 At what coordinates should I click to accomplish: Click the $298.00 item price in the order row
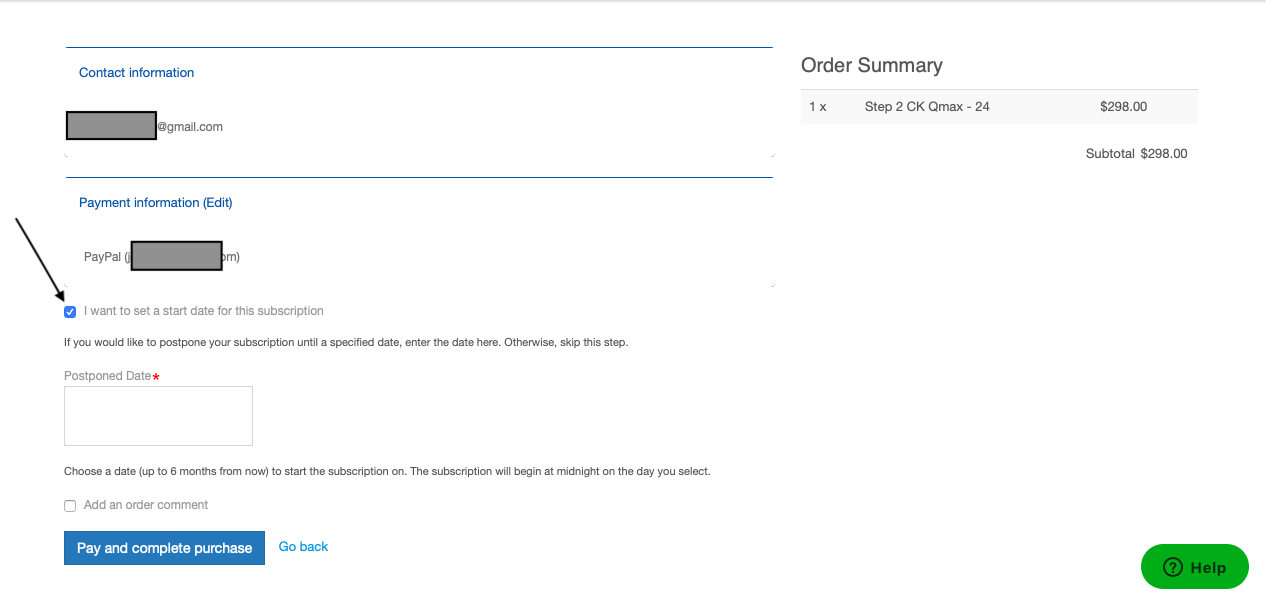coord(1123,107)
